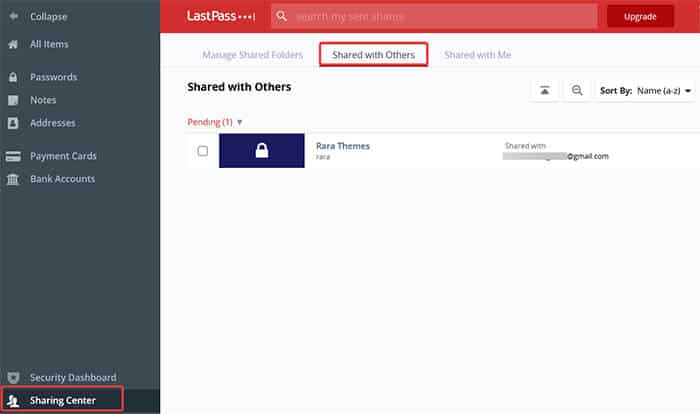The image size is (700, 414).
Task: Click the Rara Themes lock thumbnail
Action: pos(262,151)
